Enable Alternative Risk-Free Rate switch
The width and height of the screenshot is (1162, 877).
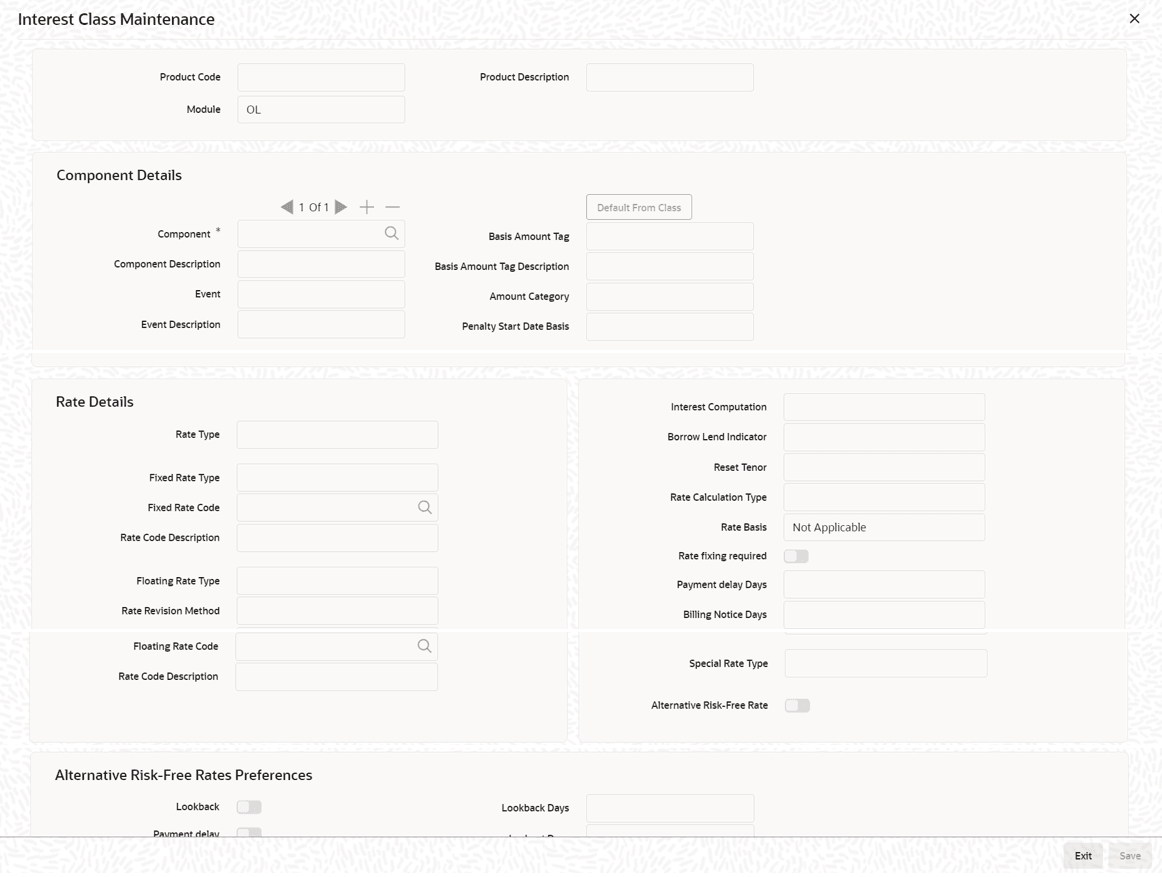797,706
